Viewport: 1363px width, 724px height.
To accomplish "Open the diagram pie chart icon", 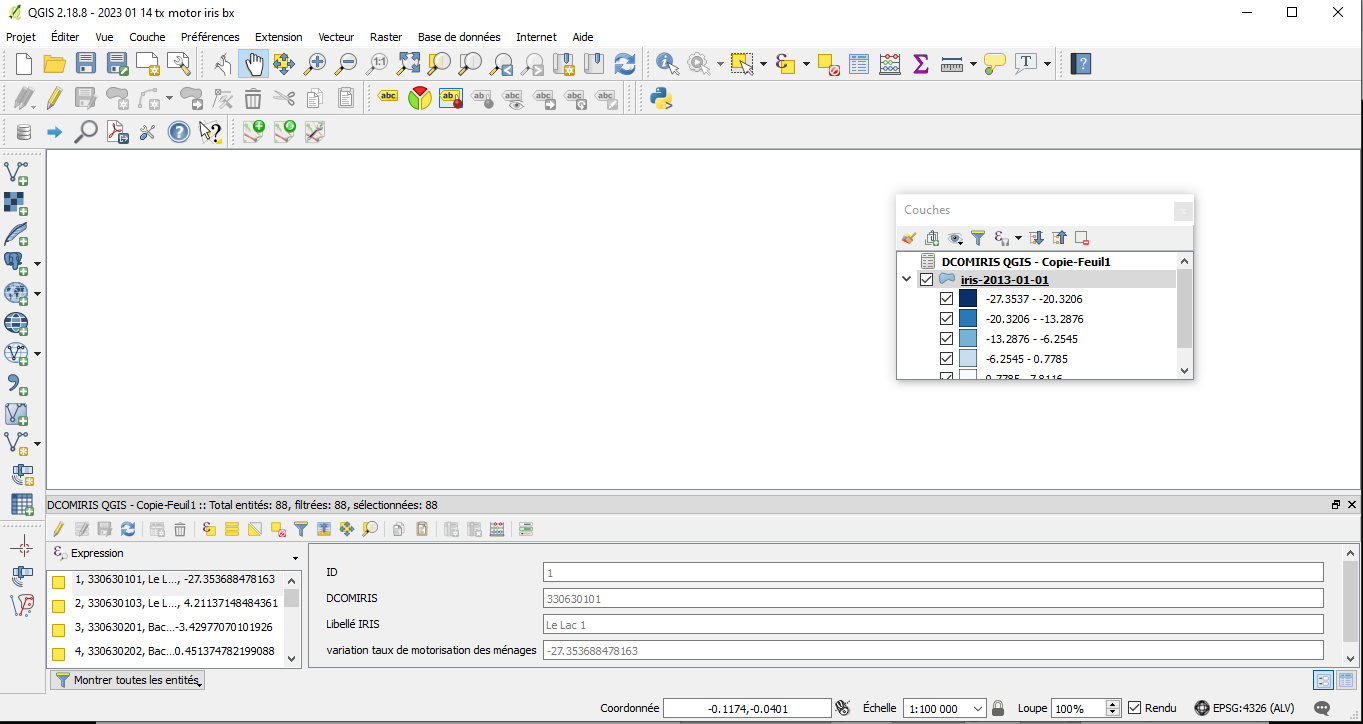I will coord(420,98).
